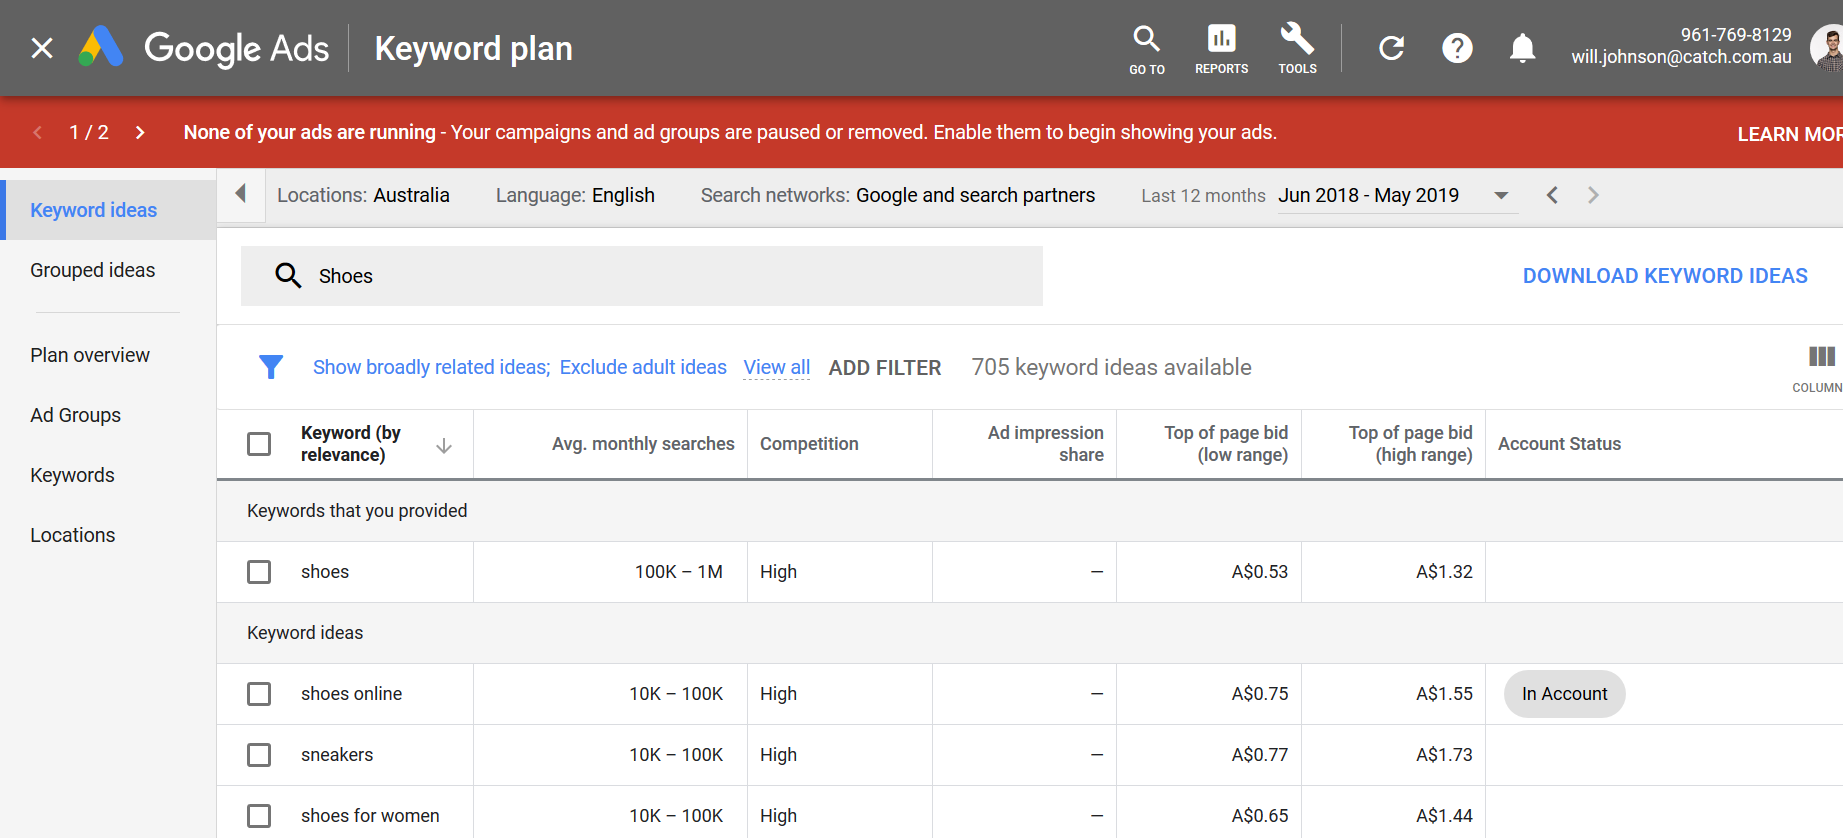Click the blue filter funnel icon

271,367
